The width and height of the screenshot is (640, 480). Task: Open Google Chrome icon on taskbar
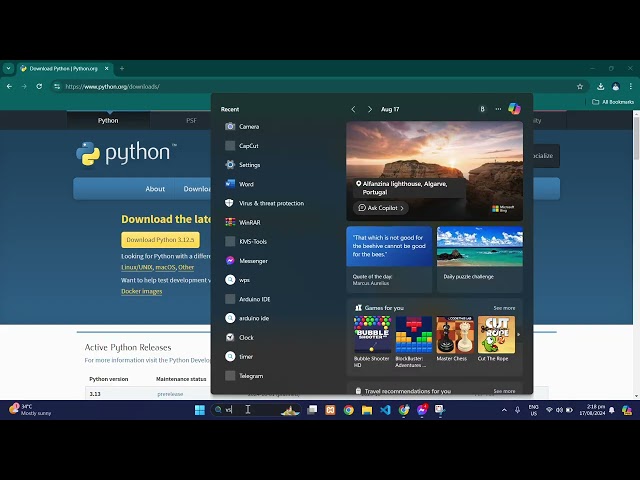click(x=349, y=410)
